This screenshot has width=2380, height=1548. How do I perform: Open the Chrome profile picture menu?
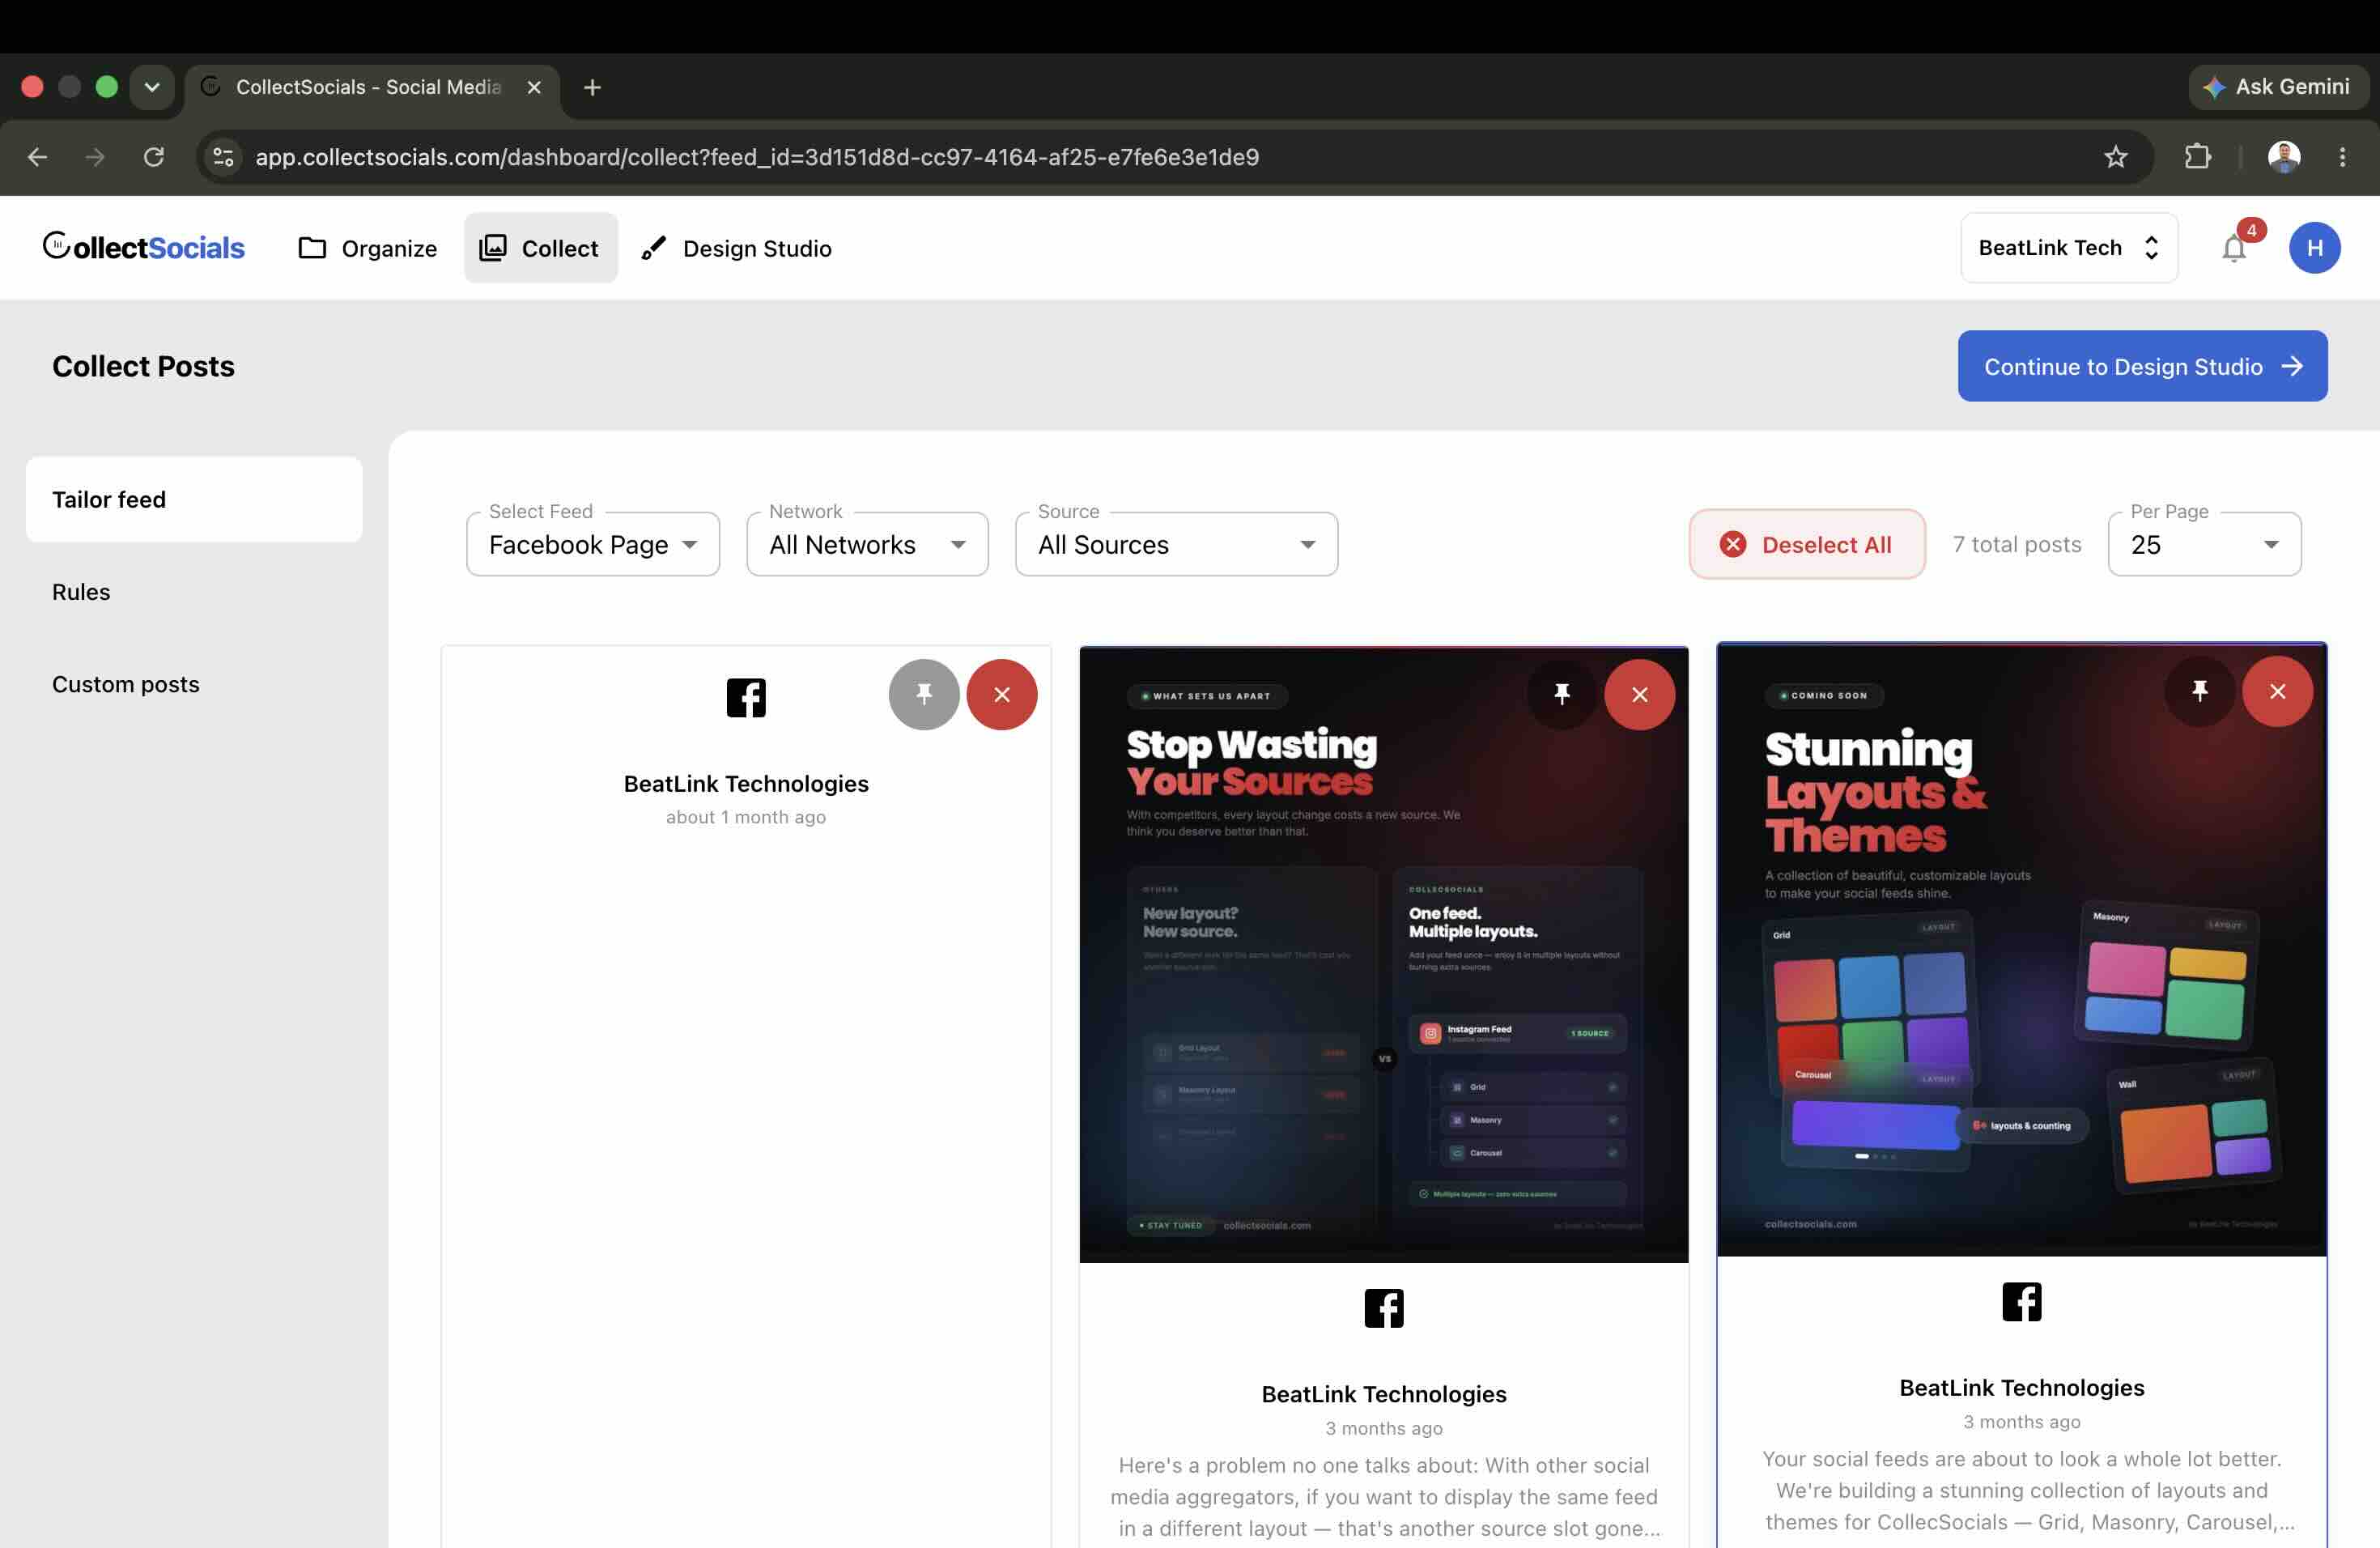(x=2283, y=157)
